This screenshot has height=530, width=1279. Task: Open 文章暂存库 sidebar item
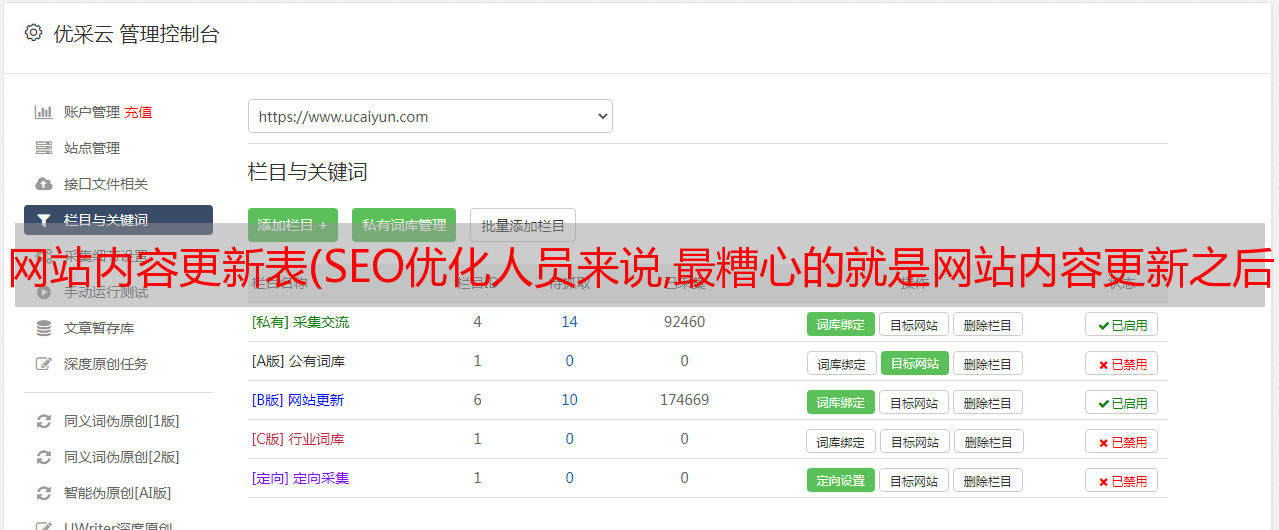[x=99, y=328]
